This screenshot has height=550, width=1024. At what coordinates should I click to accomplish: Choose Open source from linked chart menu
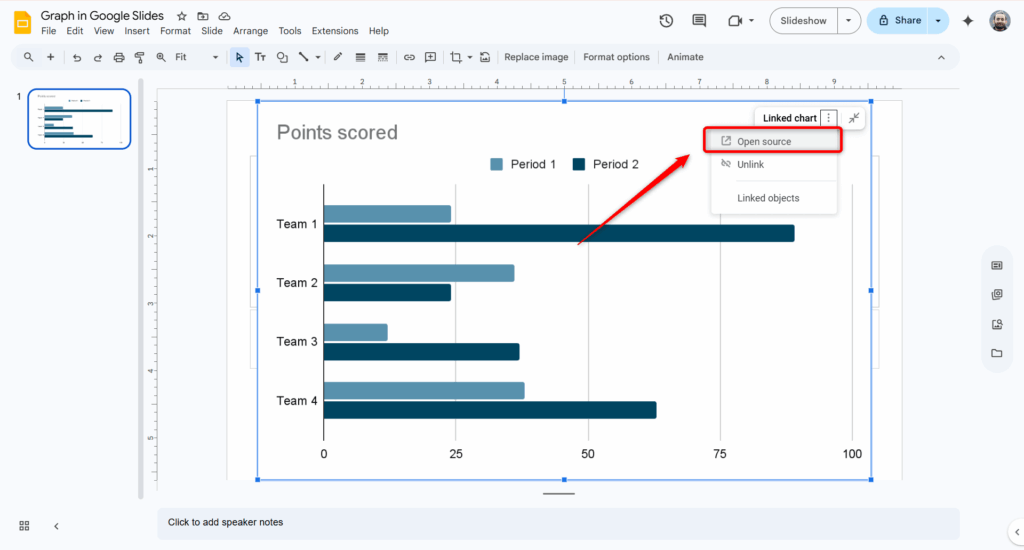(764, 141)
